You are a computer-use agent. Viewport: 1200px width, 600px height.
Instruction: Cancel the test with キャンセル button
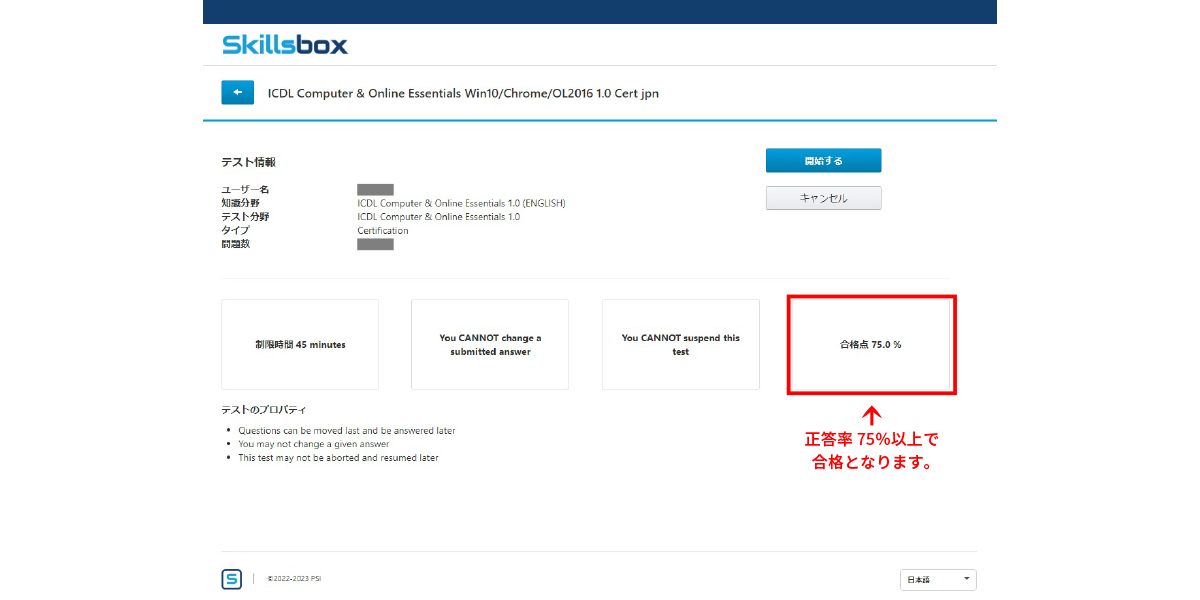tap(823, 198)
